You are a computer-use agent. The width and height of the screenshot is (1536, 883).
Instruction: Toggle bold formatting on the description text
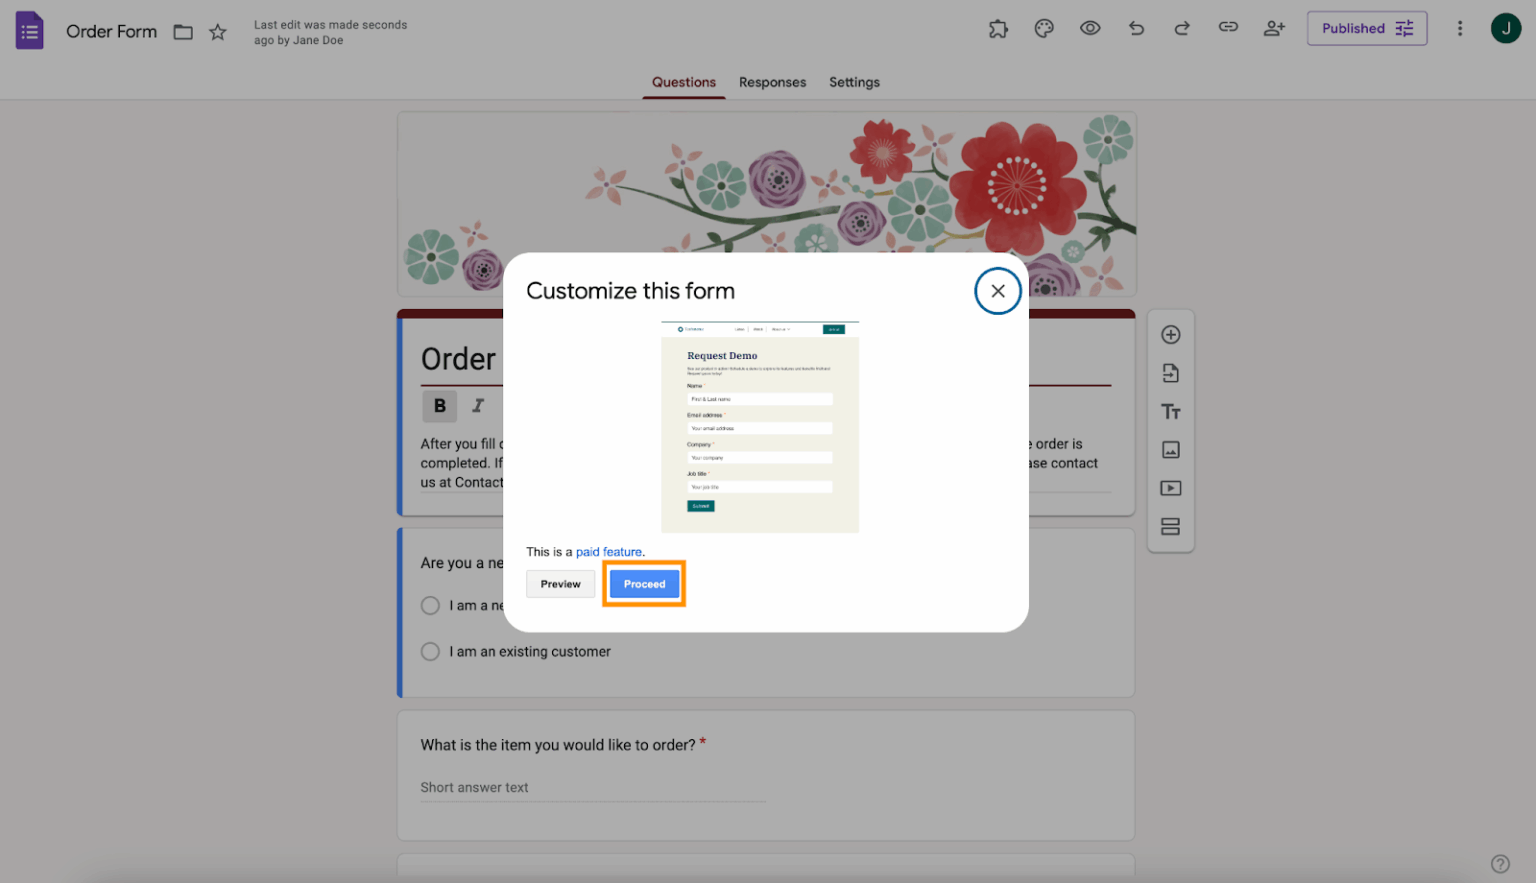439,406
